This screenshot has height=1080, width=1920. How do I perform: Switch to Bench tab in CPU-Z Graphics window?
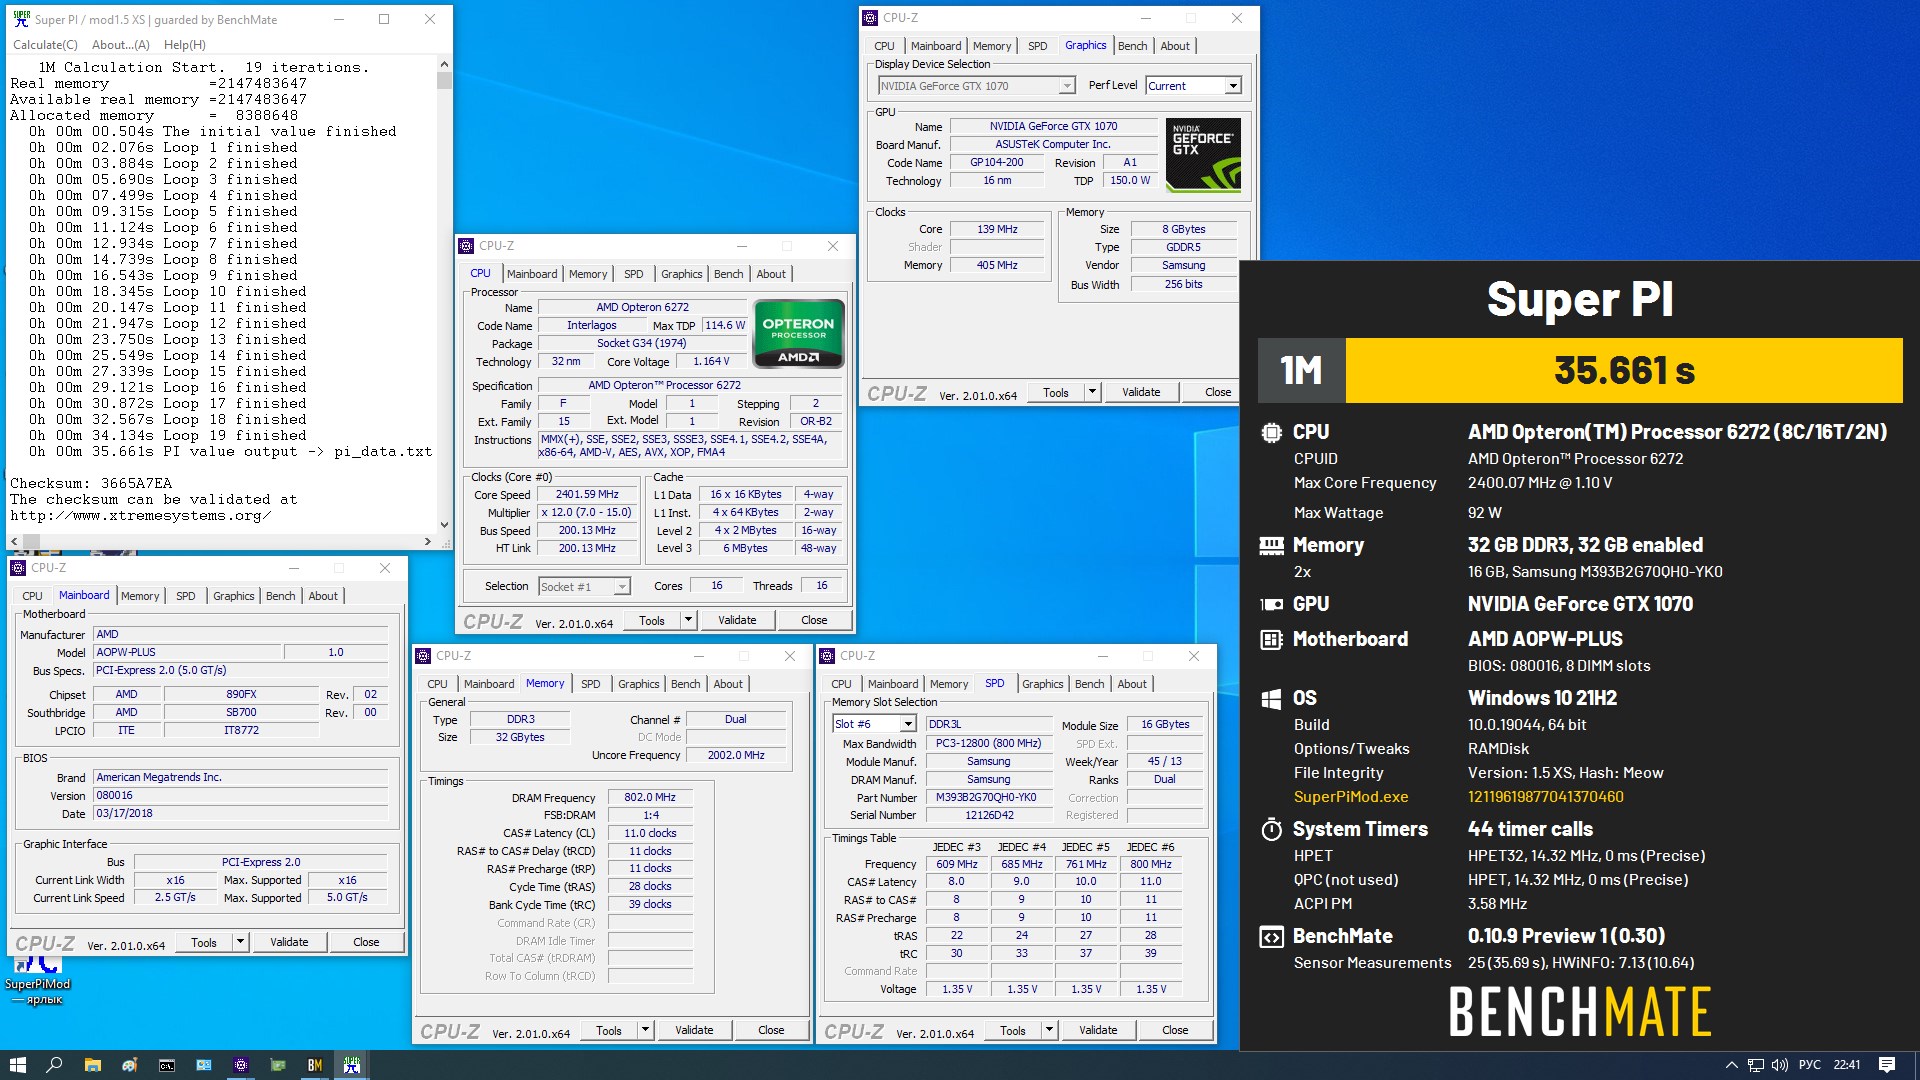pyautogui.click(x=1132, y=46)
